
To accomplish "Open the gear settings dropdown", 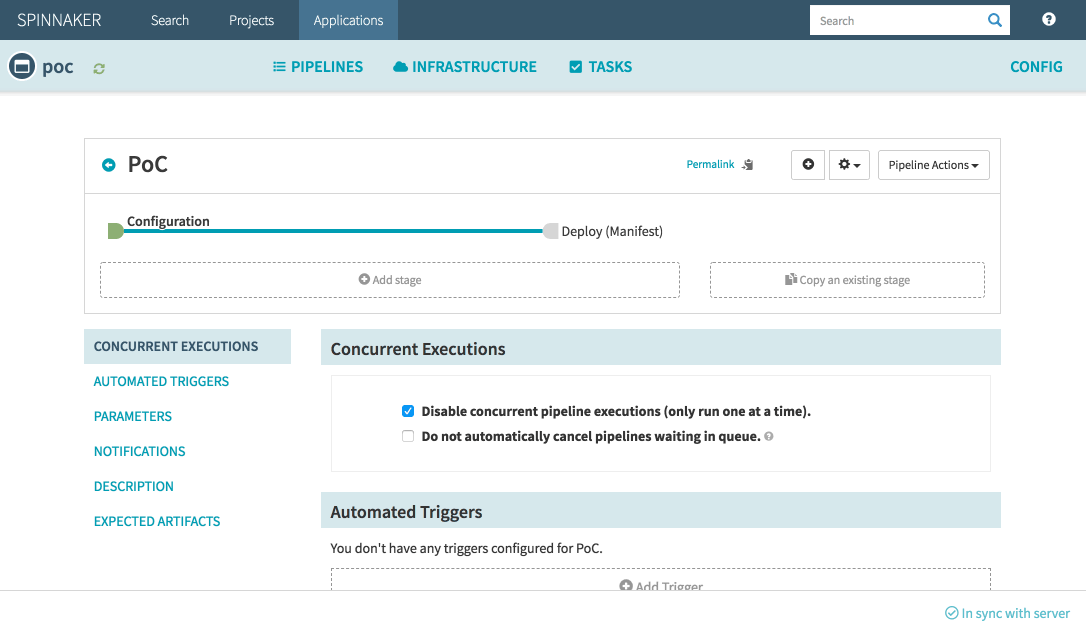I will tap(849, 165).
